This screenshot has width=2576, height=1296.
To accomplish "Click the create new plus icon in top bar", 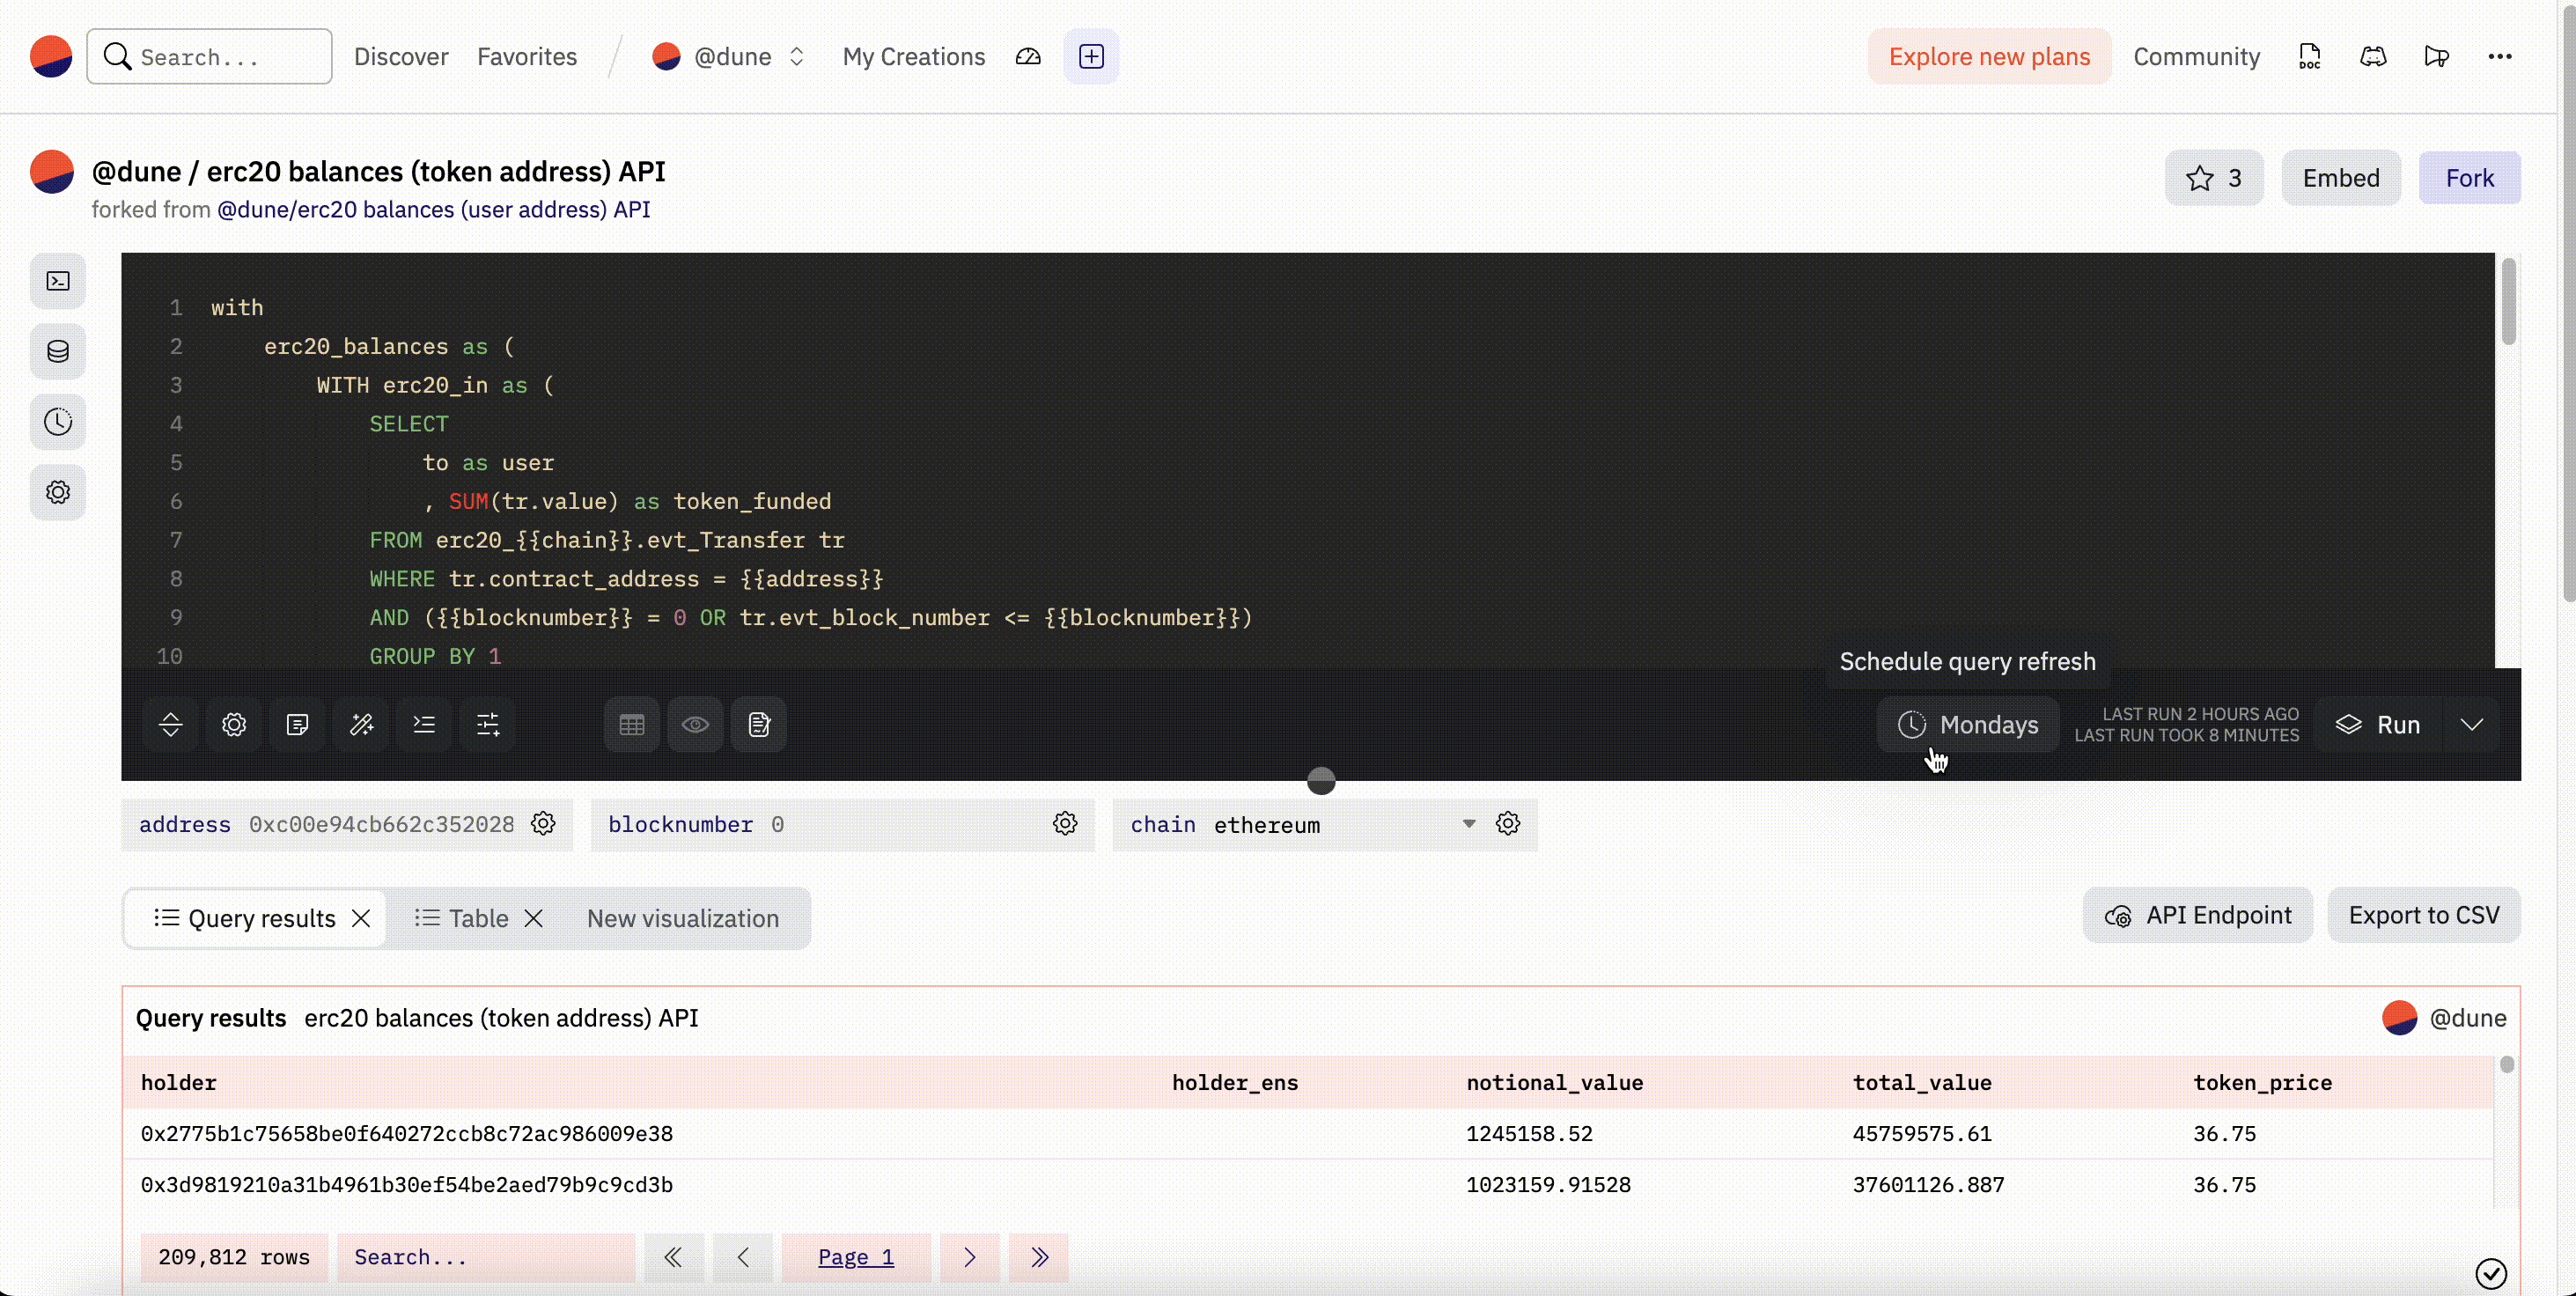I will (1091, 57).
